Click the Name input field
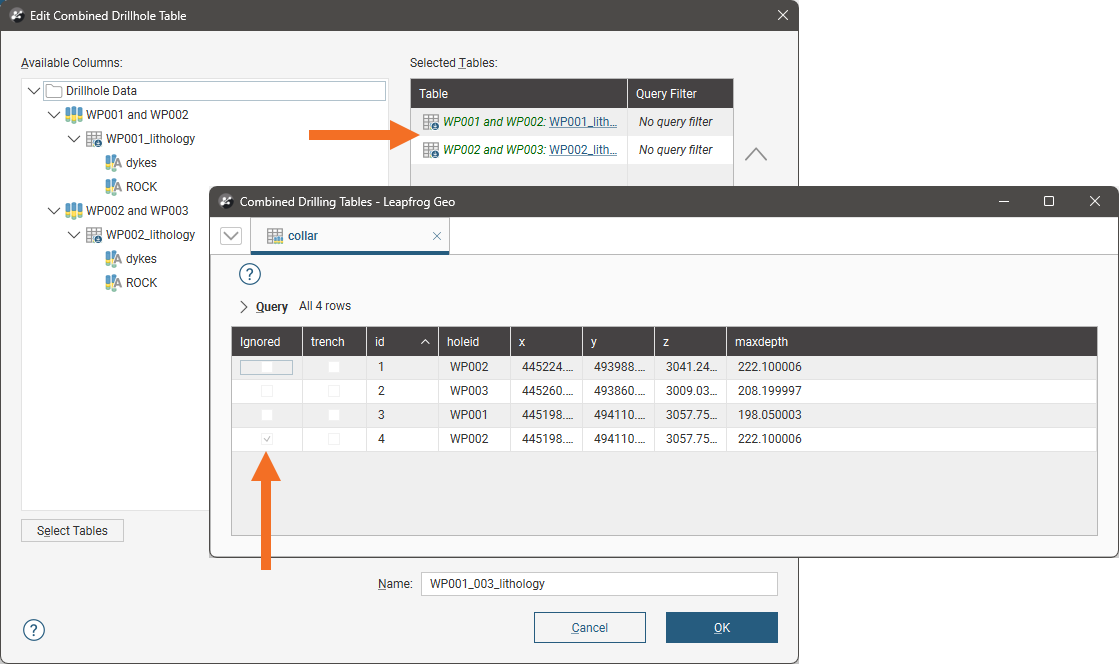The width and height of the screenshot is (1119, 664). [x=598, y=584]
